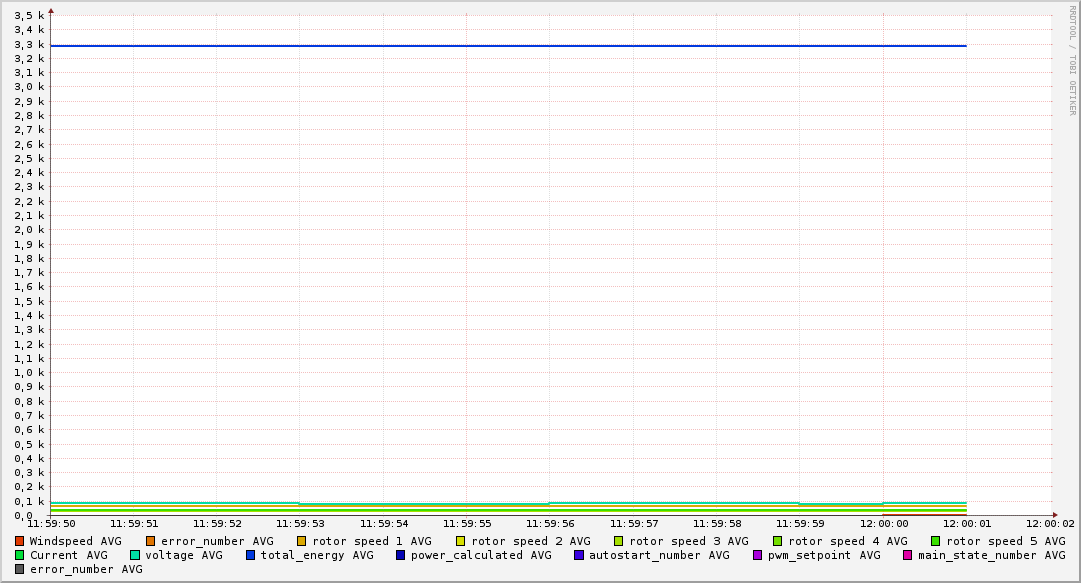
Task: Click the autostart_number AVG legend text
Action: (x=659, y=555)
